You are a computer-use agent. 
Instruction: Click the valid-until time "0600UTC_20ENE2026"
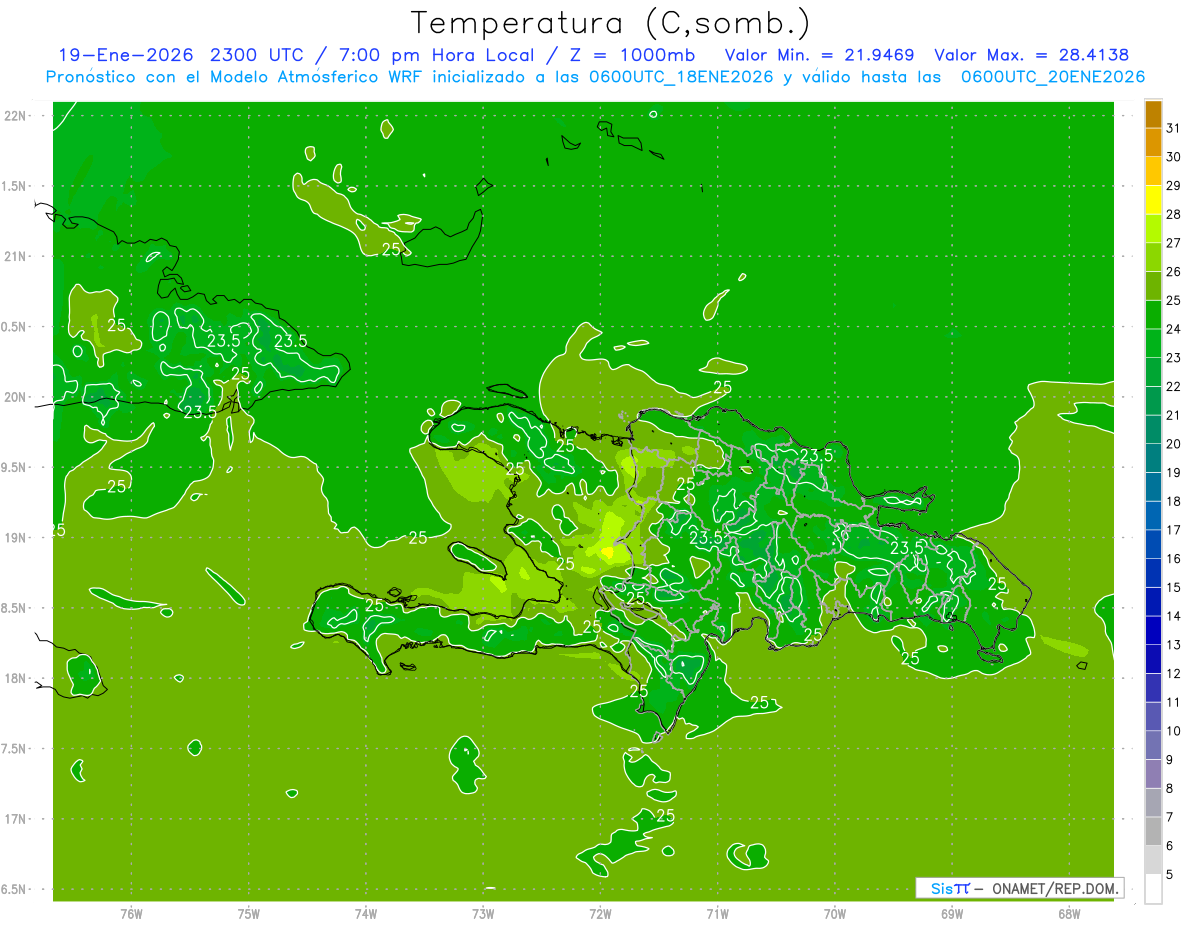1052,77
